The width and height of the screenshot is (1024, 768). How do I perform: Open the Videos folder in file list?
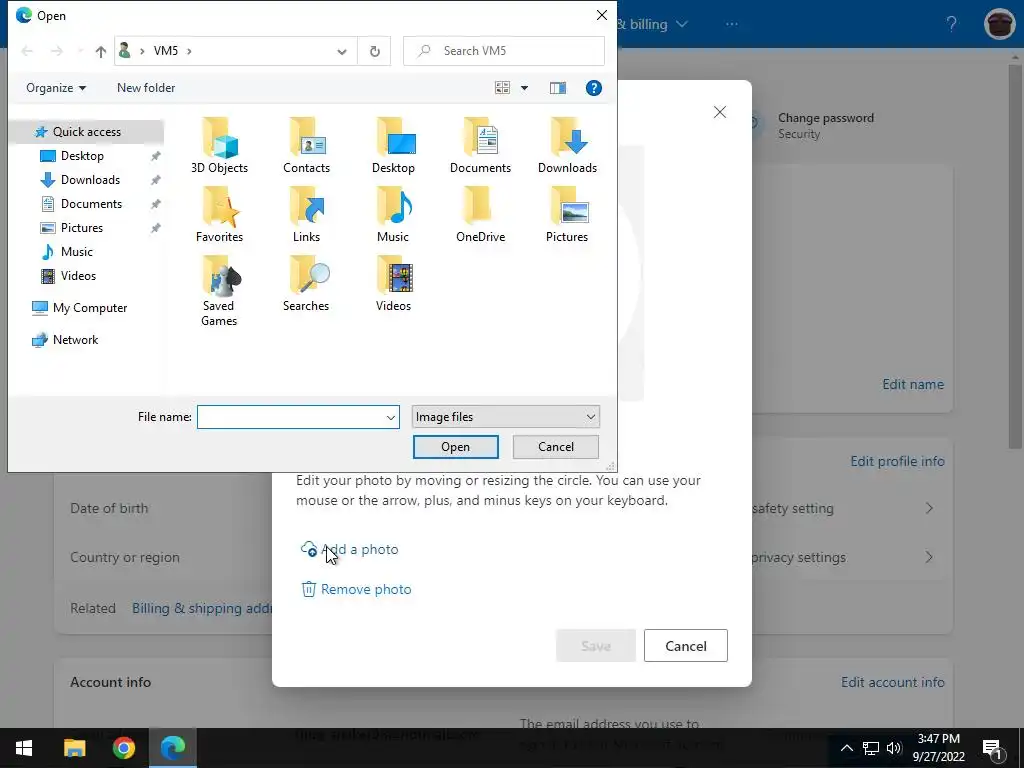(393, 284)
